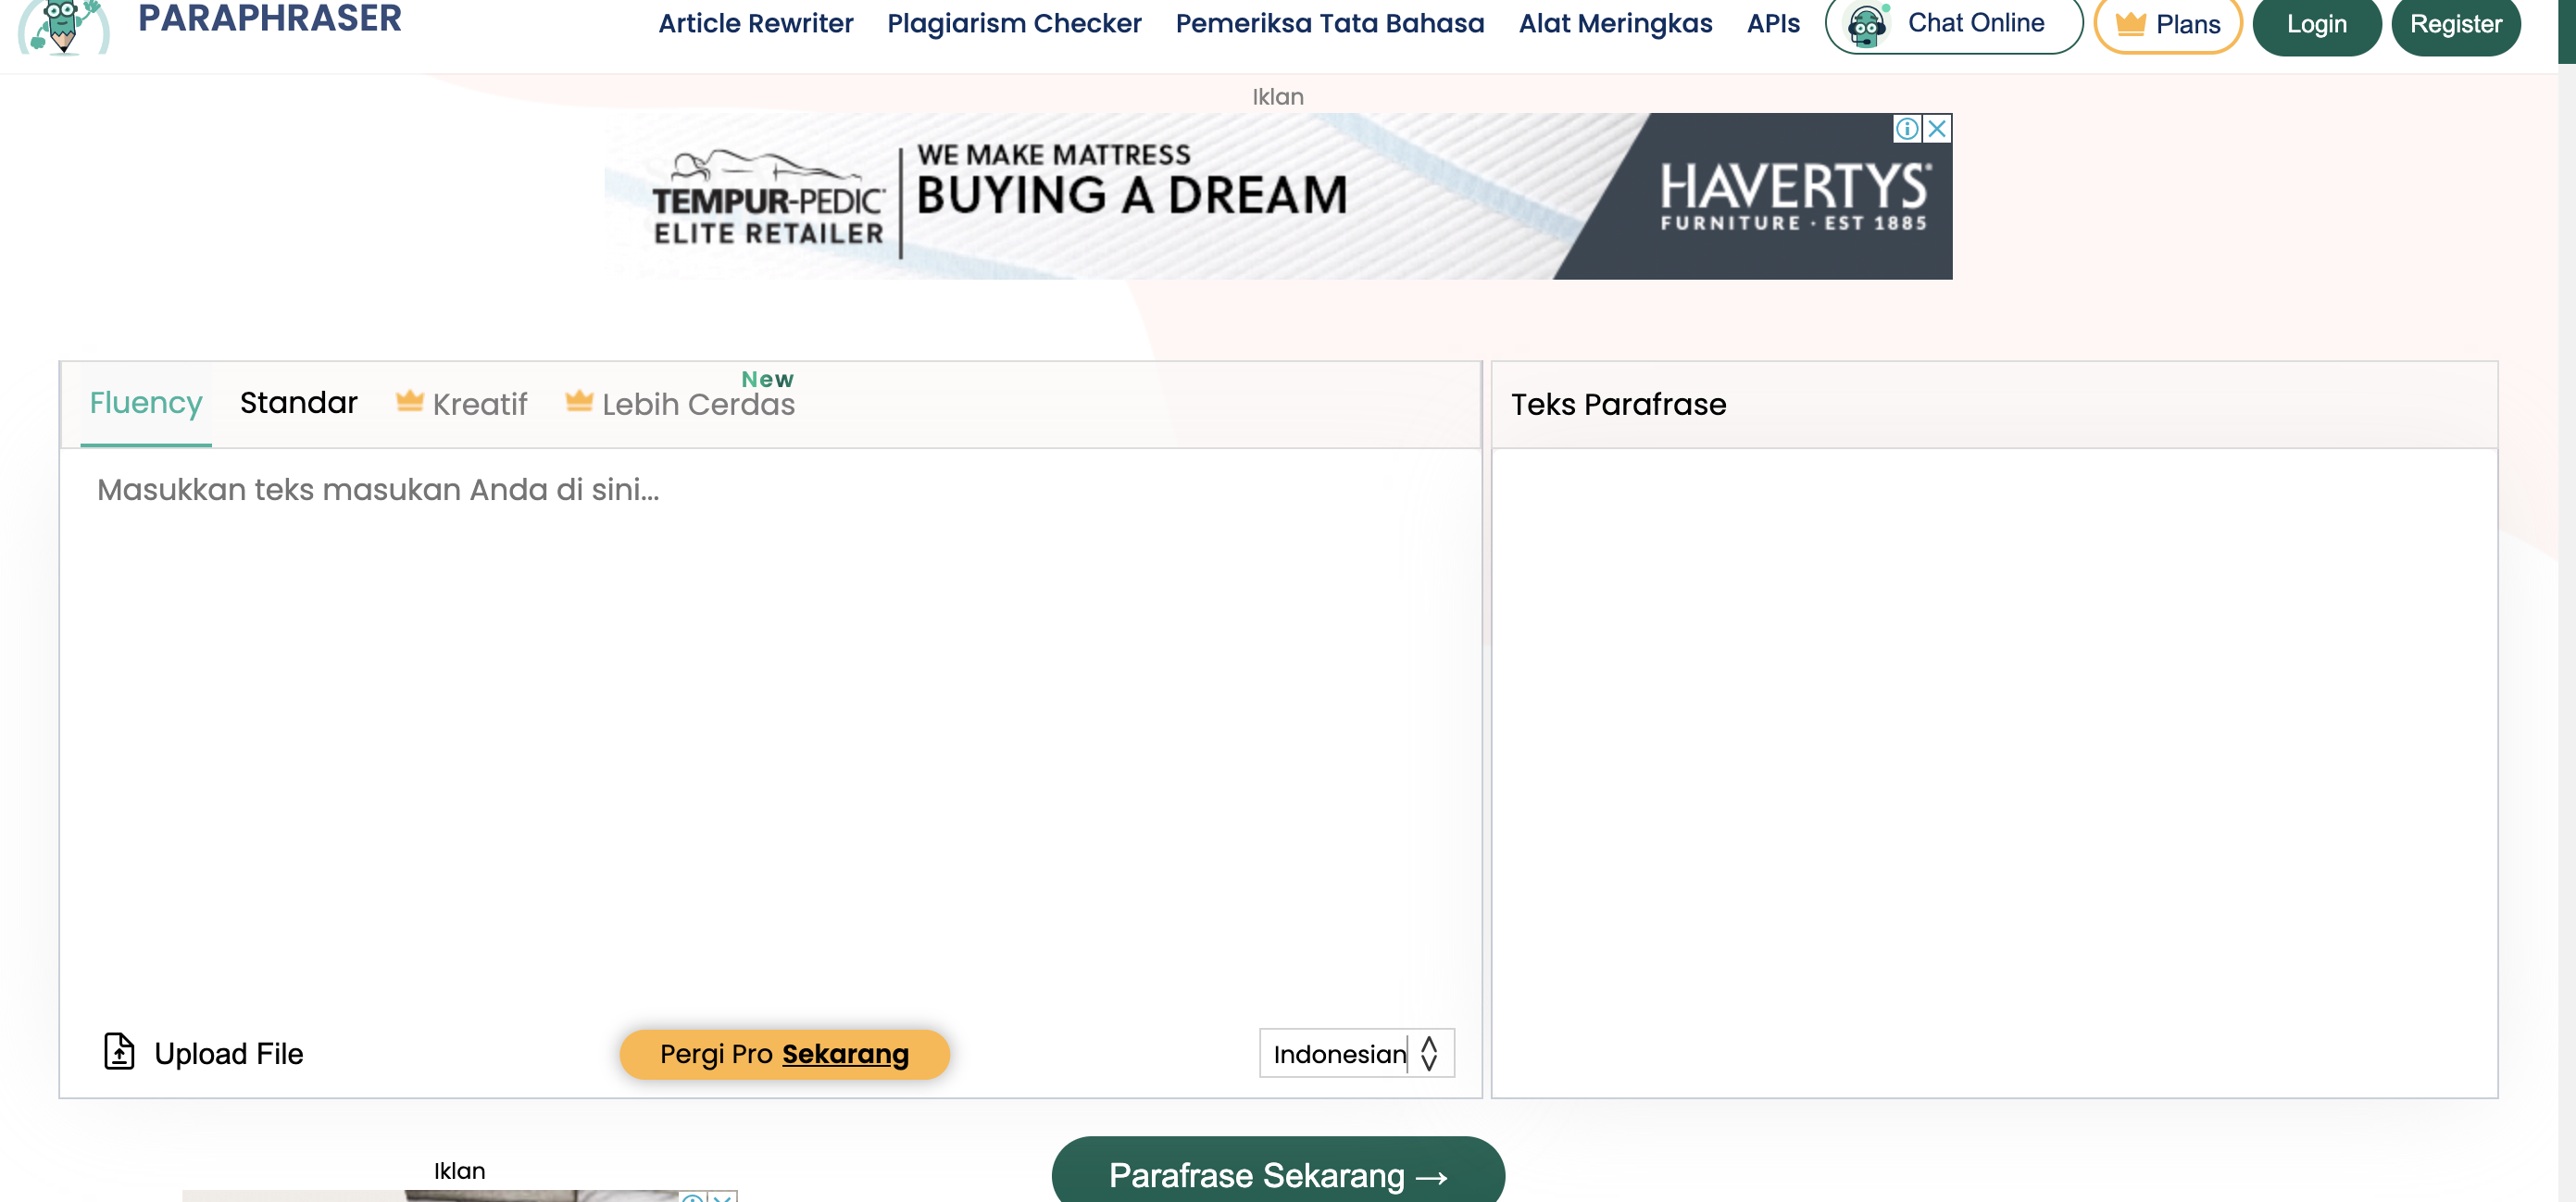Open the Article Rewriter page
This screenshot has width=2576, height=1202.
pyautogui.click(x=755, y=24)
